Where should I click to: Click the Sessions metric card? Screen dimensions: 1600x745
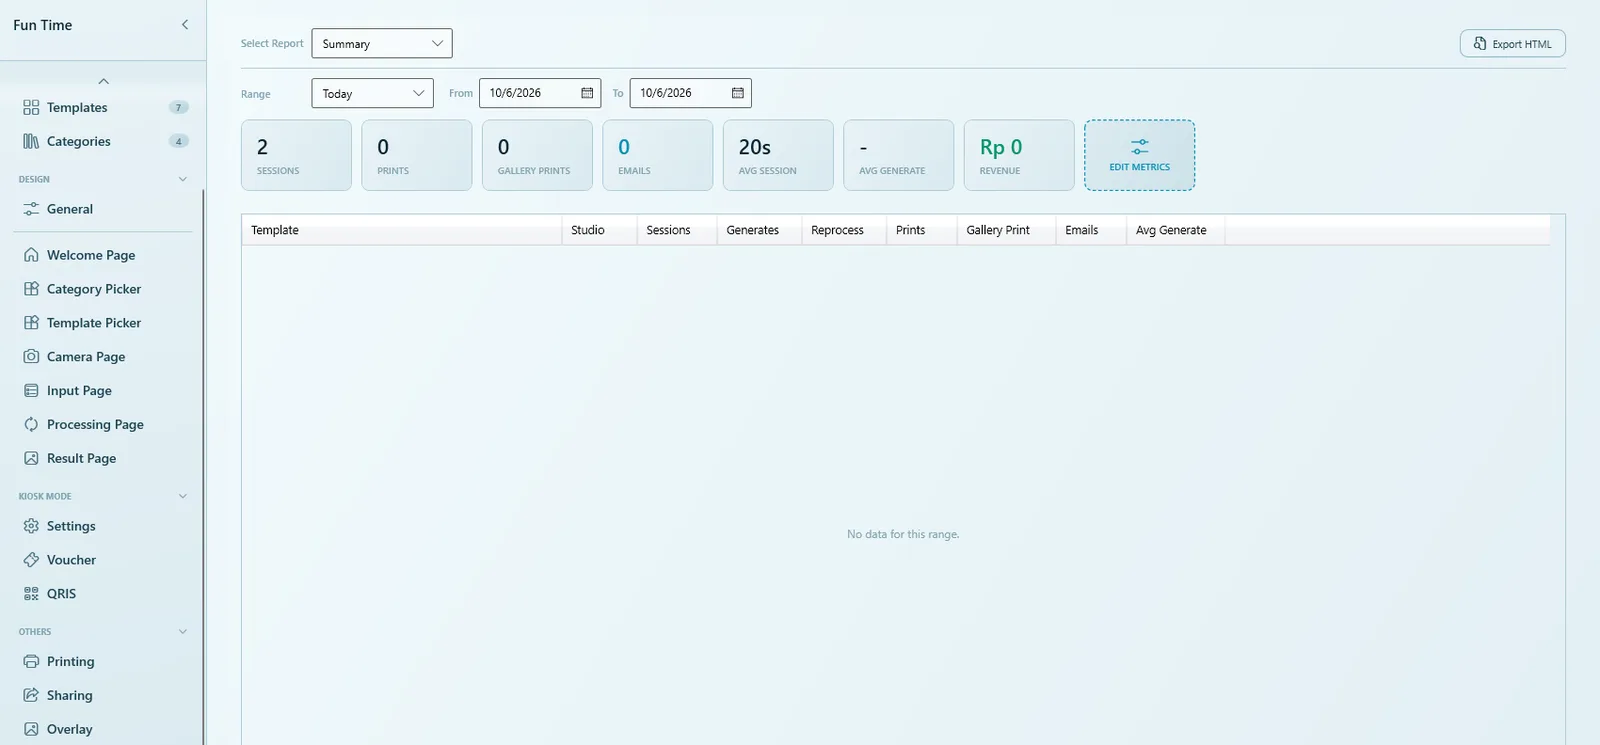(x=296, y=155)
